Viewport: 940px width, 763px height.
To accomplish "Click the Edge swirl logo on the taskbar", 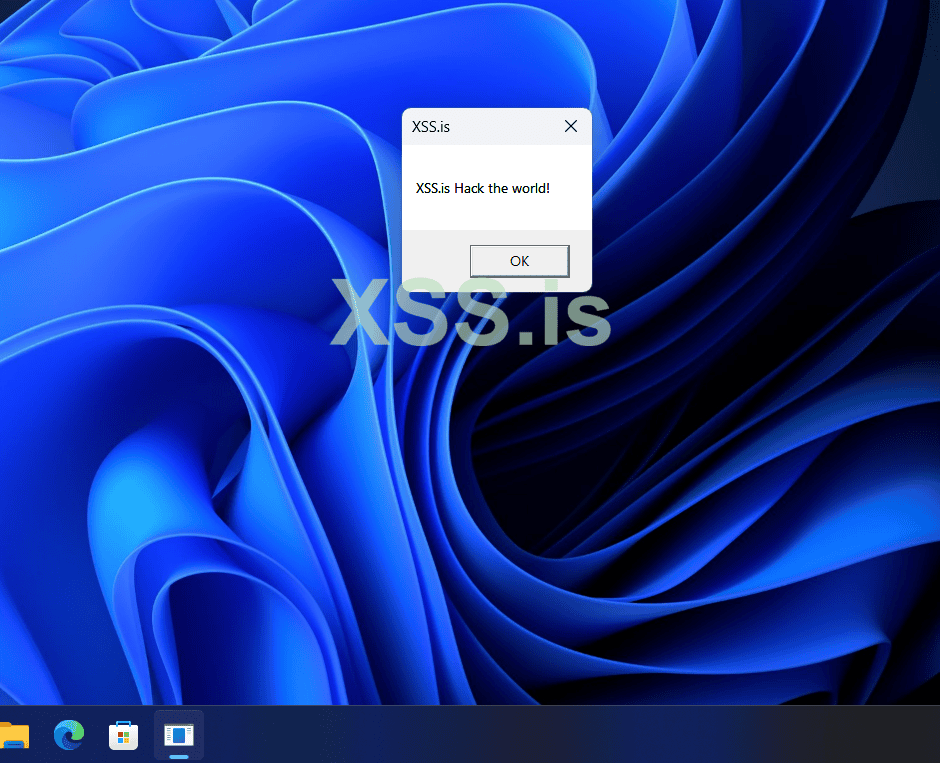I will (x=68, y=735).
